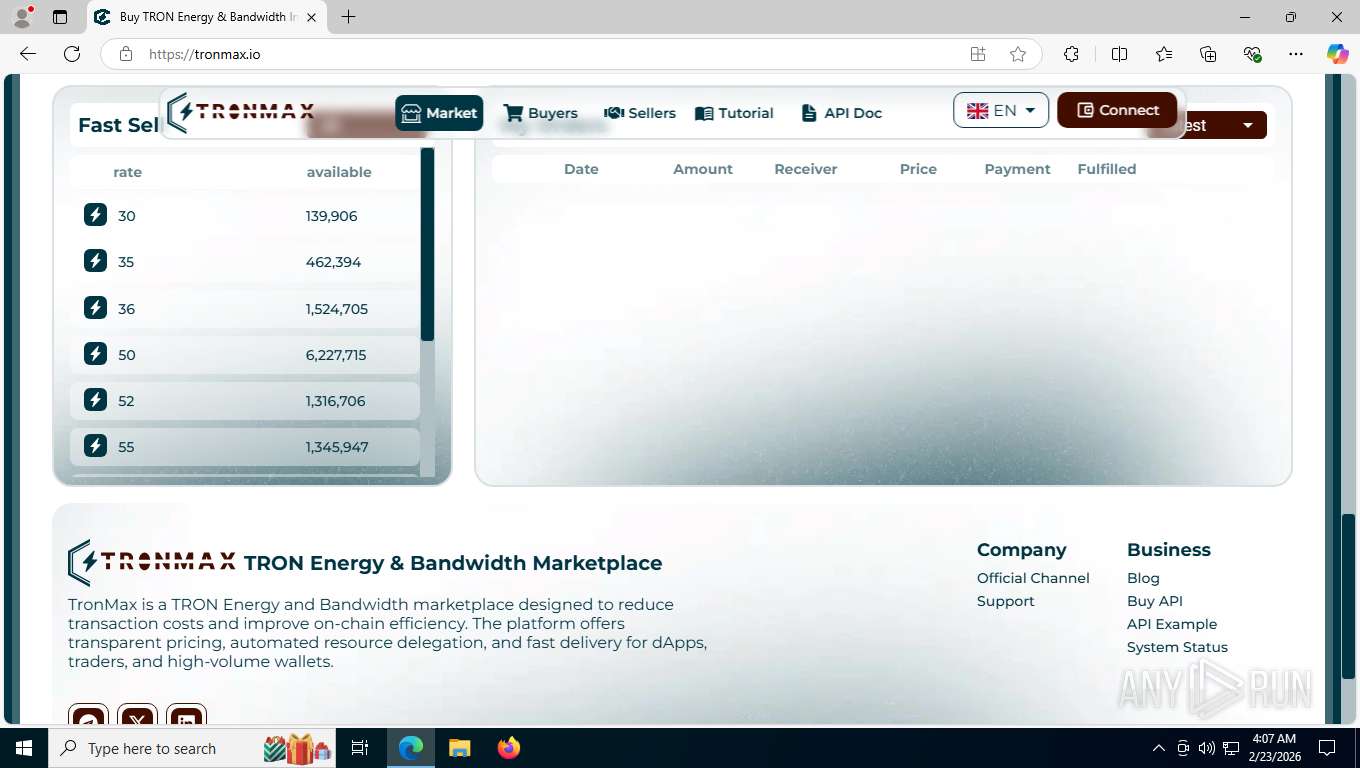Open the Support link in the footer
1360x768 pixels.
(x=1005, y=601)
